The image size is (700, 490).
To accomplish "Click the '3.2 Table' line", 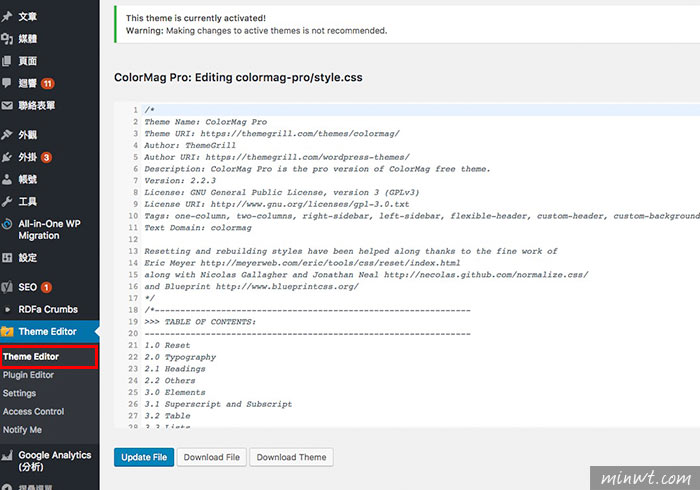I will tap(167, 416).
